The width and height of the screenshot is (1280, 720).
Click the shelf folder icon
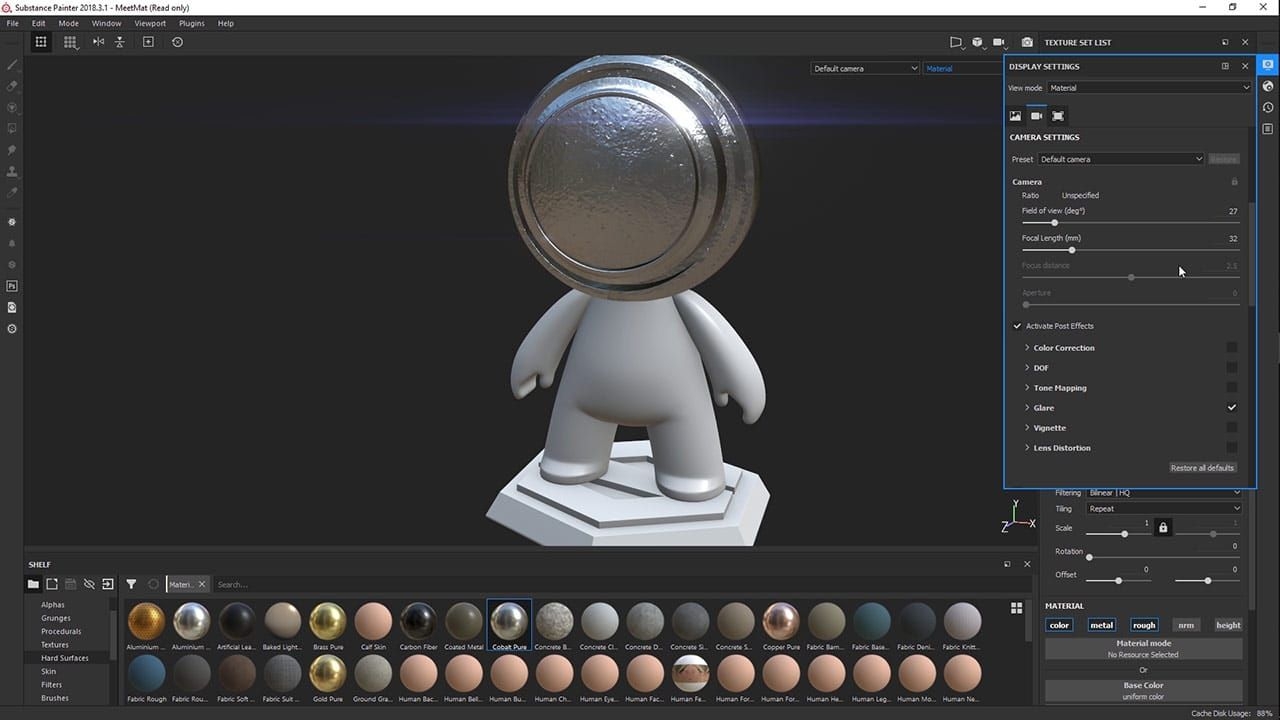coord(33,584)
